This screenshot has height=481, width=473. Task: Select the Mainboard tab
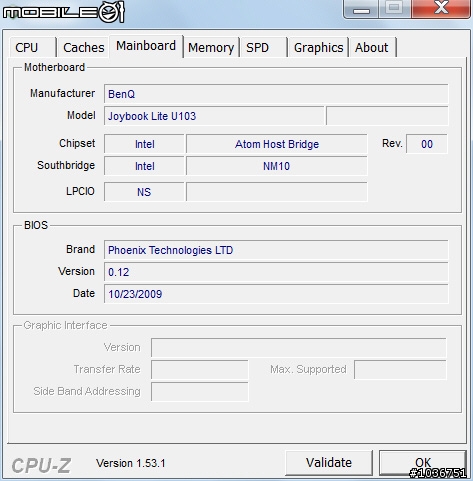(146, 46)
